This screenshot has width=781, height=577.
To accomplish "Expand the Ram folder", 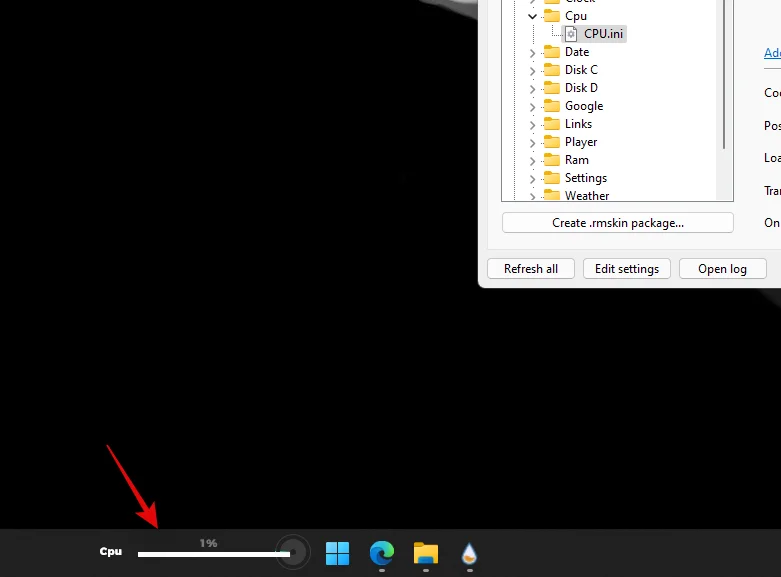I will pos(532,161).
